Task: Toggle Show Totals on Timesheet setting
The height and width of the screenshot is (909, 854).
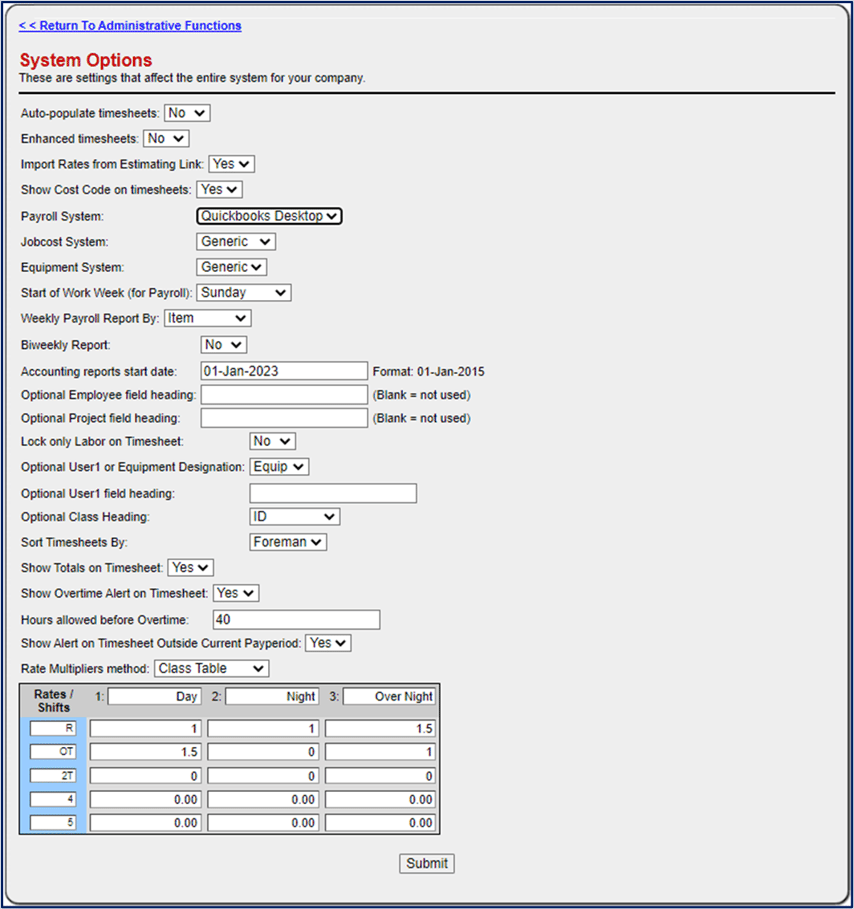Action: click(x=190, y=567)
